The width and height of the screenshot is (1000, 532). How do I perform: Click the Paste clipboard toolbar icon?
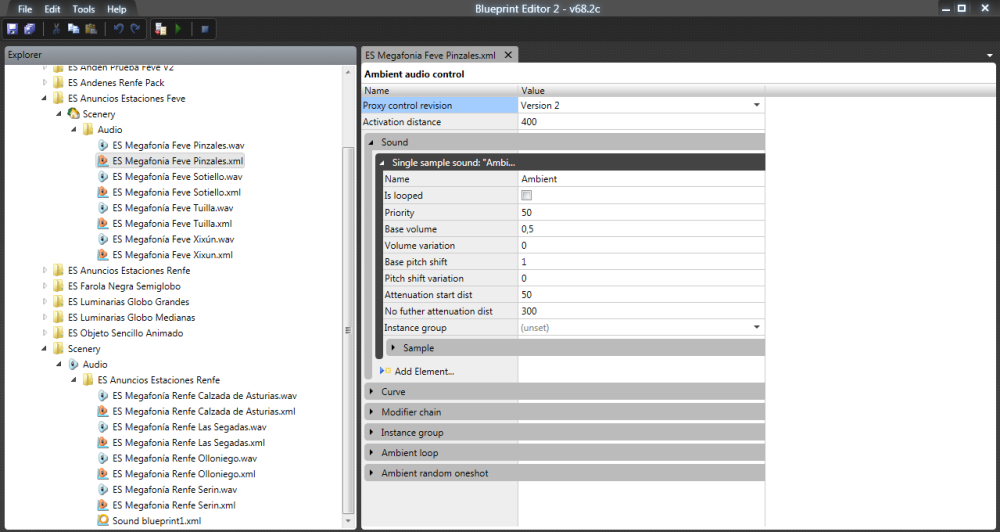[x=91, y=29]
